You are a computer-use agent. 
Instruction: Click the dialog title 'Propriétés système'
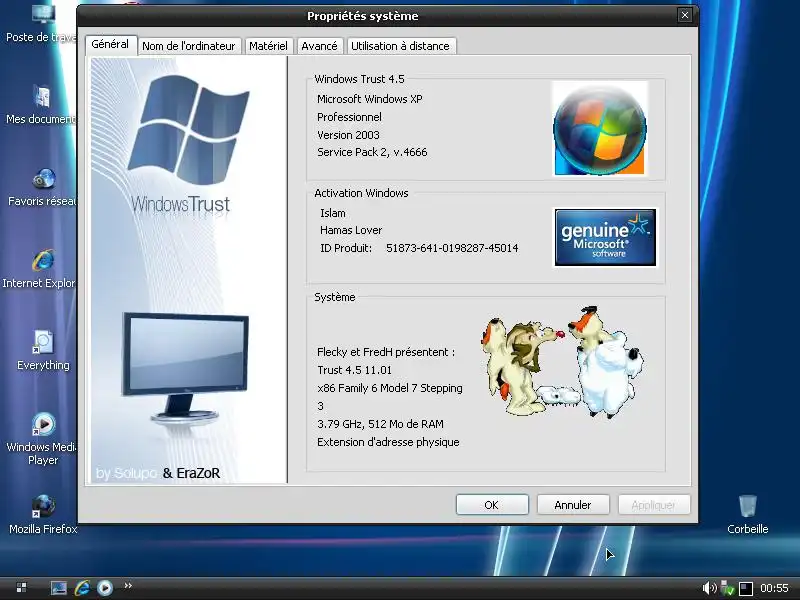click(x=362, y=16)
